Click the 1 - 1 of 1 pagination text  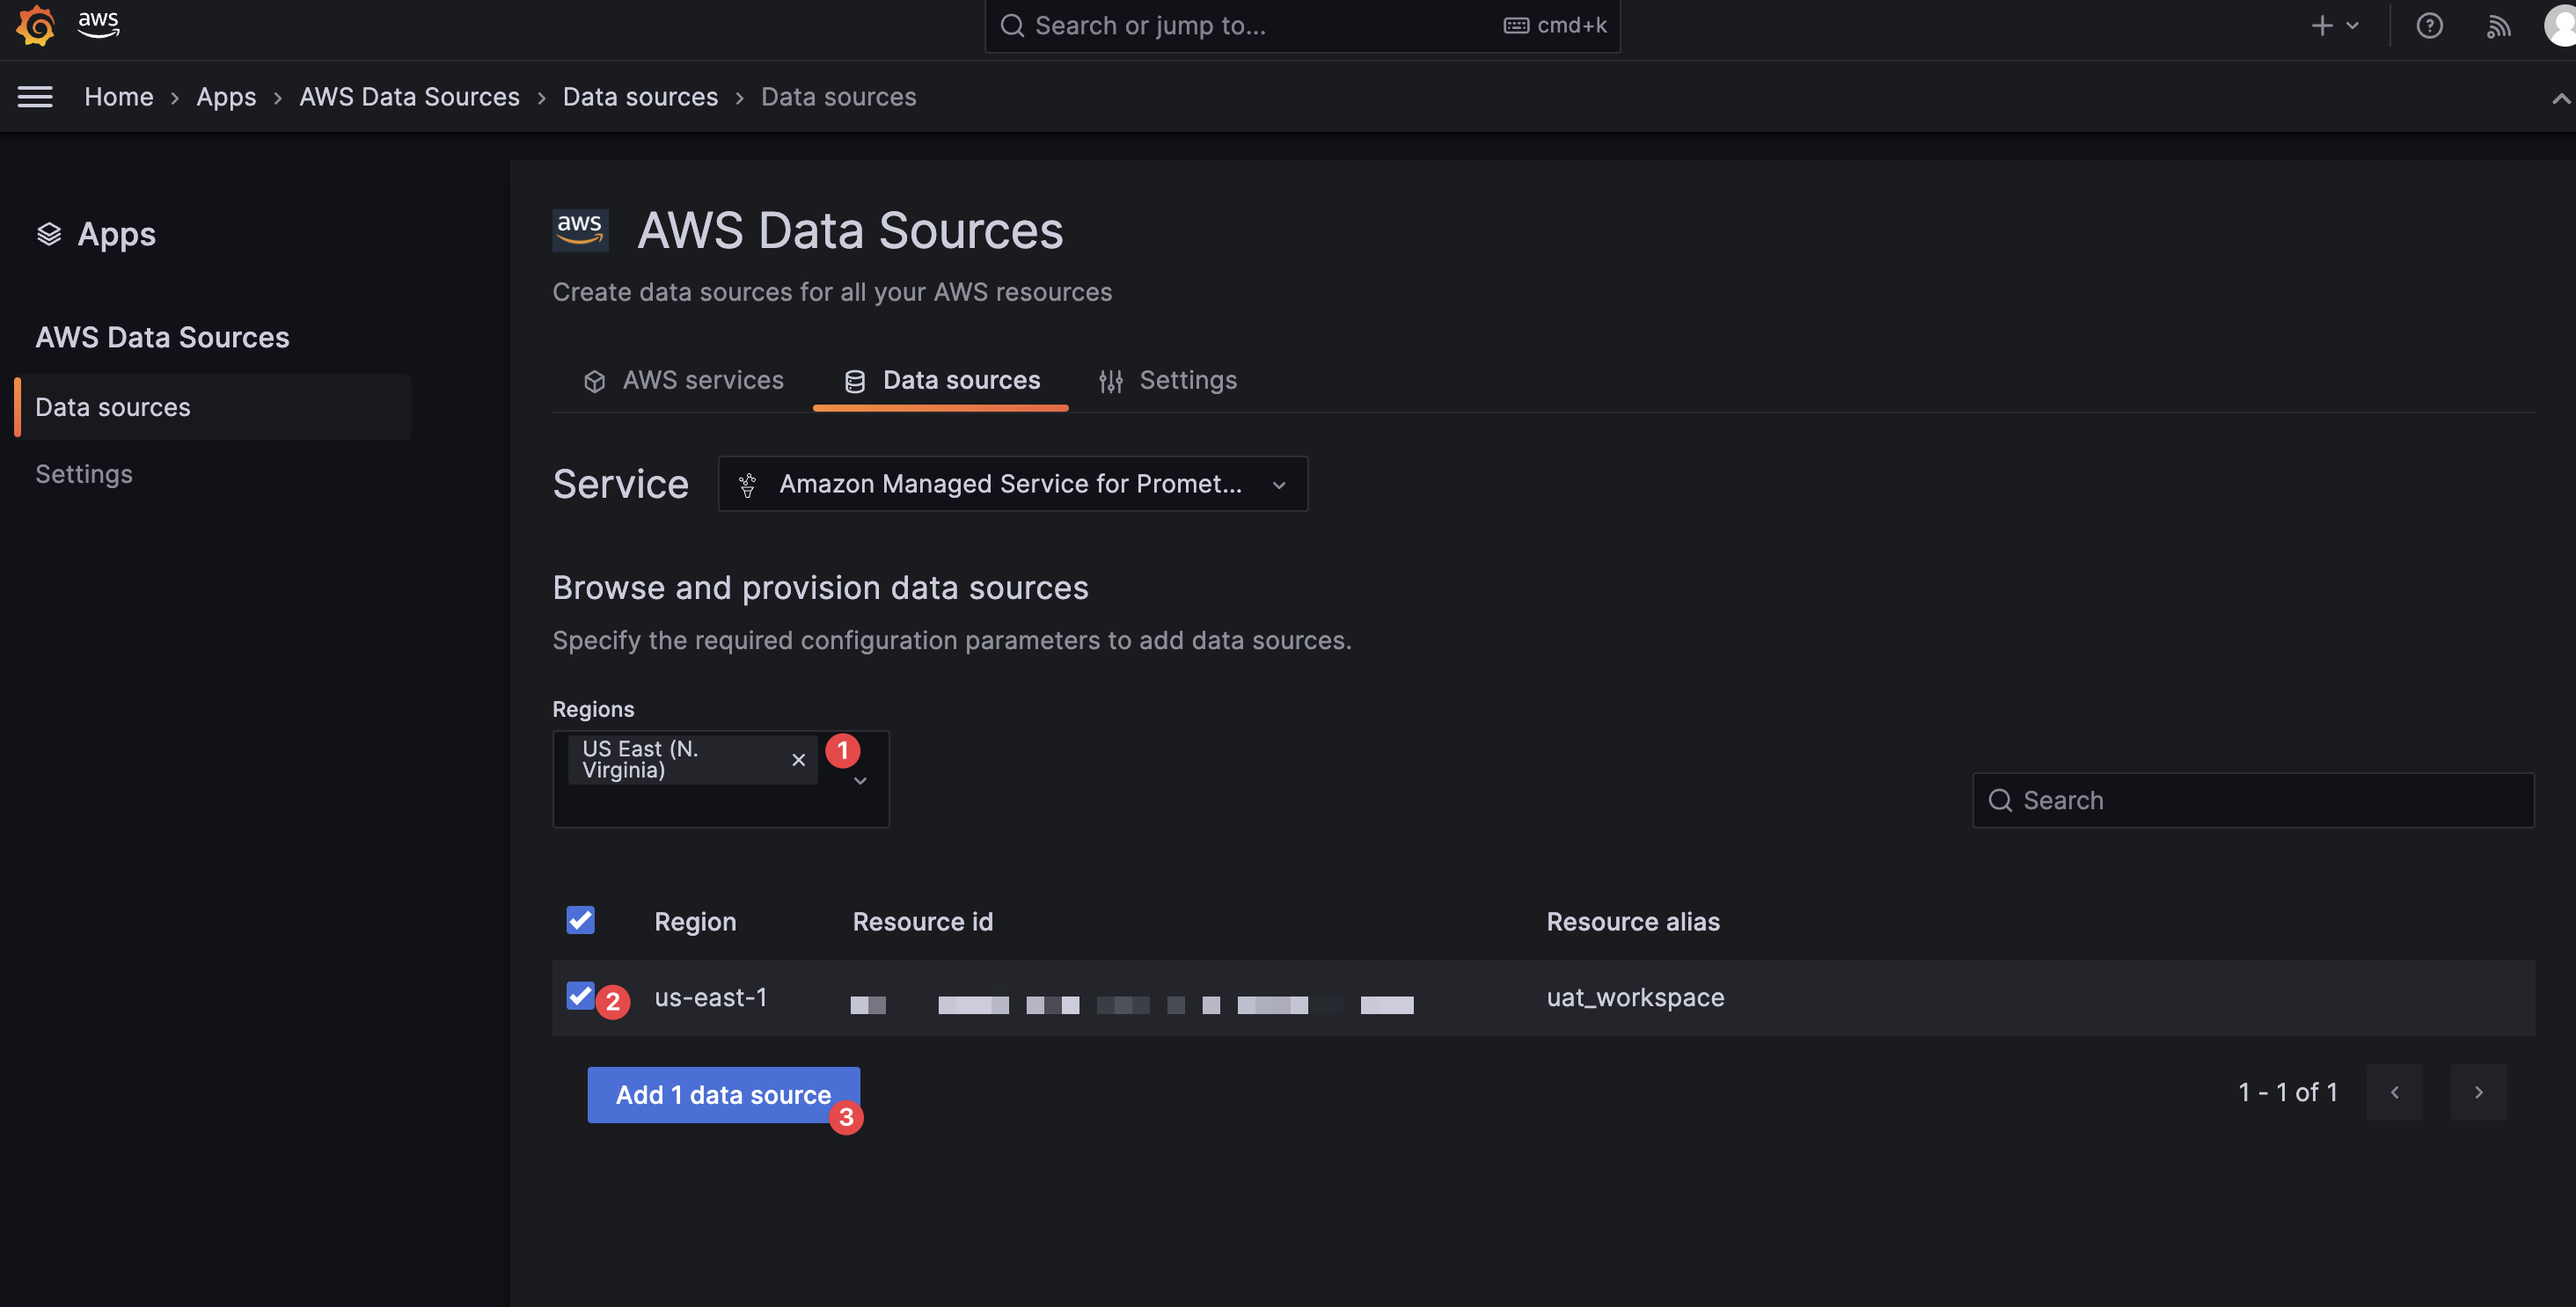2287,1092
